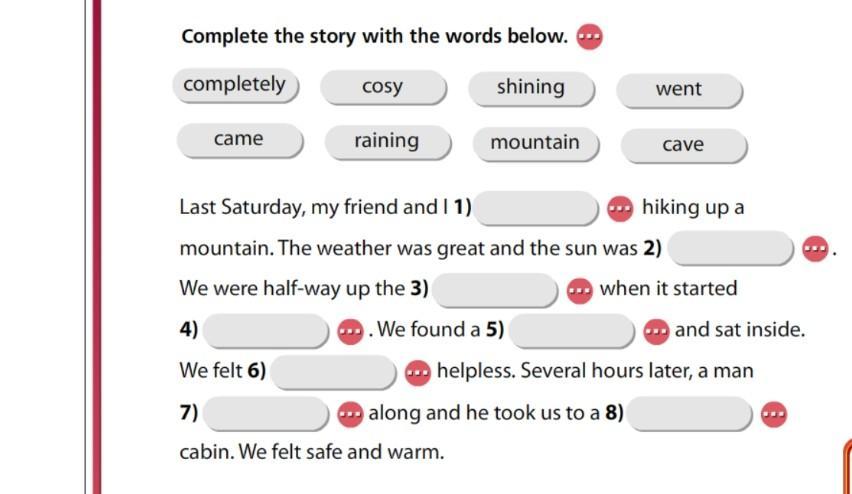Click the answer blank numbered 1
852x494 pixels.
pyautogui.click(x=537, y=208)
